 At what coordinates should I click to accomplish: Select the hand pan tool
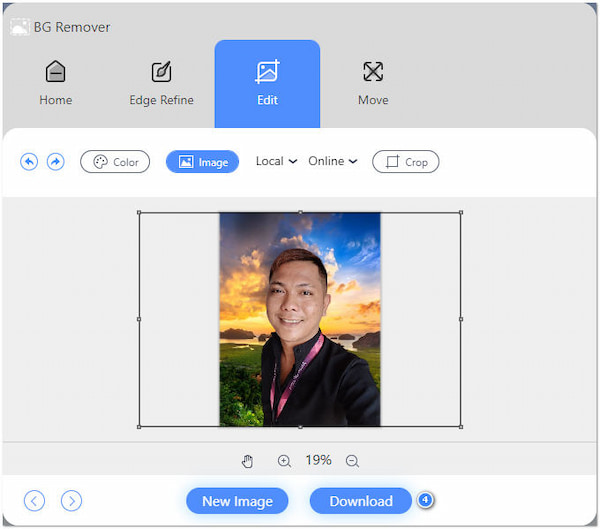(x=248, y=461)
